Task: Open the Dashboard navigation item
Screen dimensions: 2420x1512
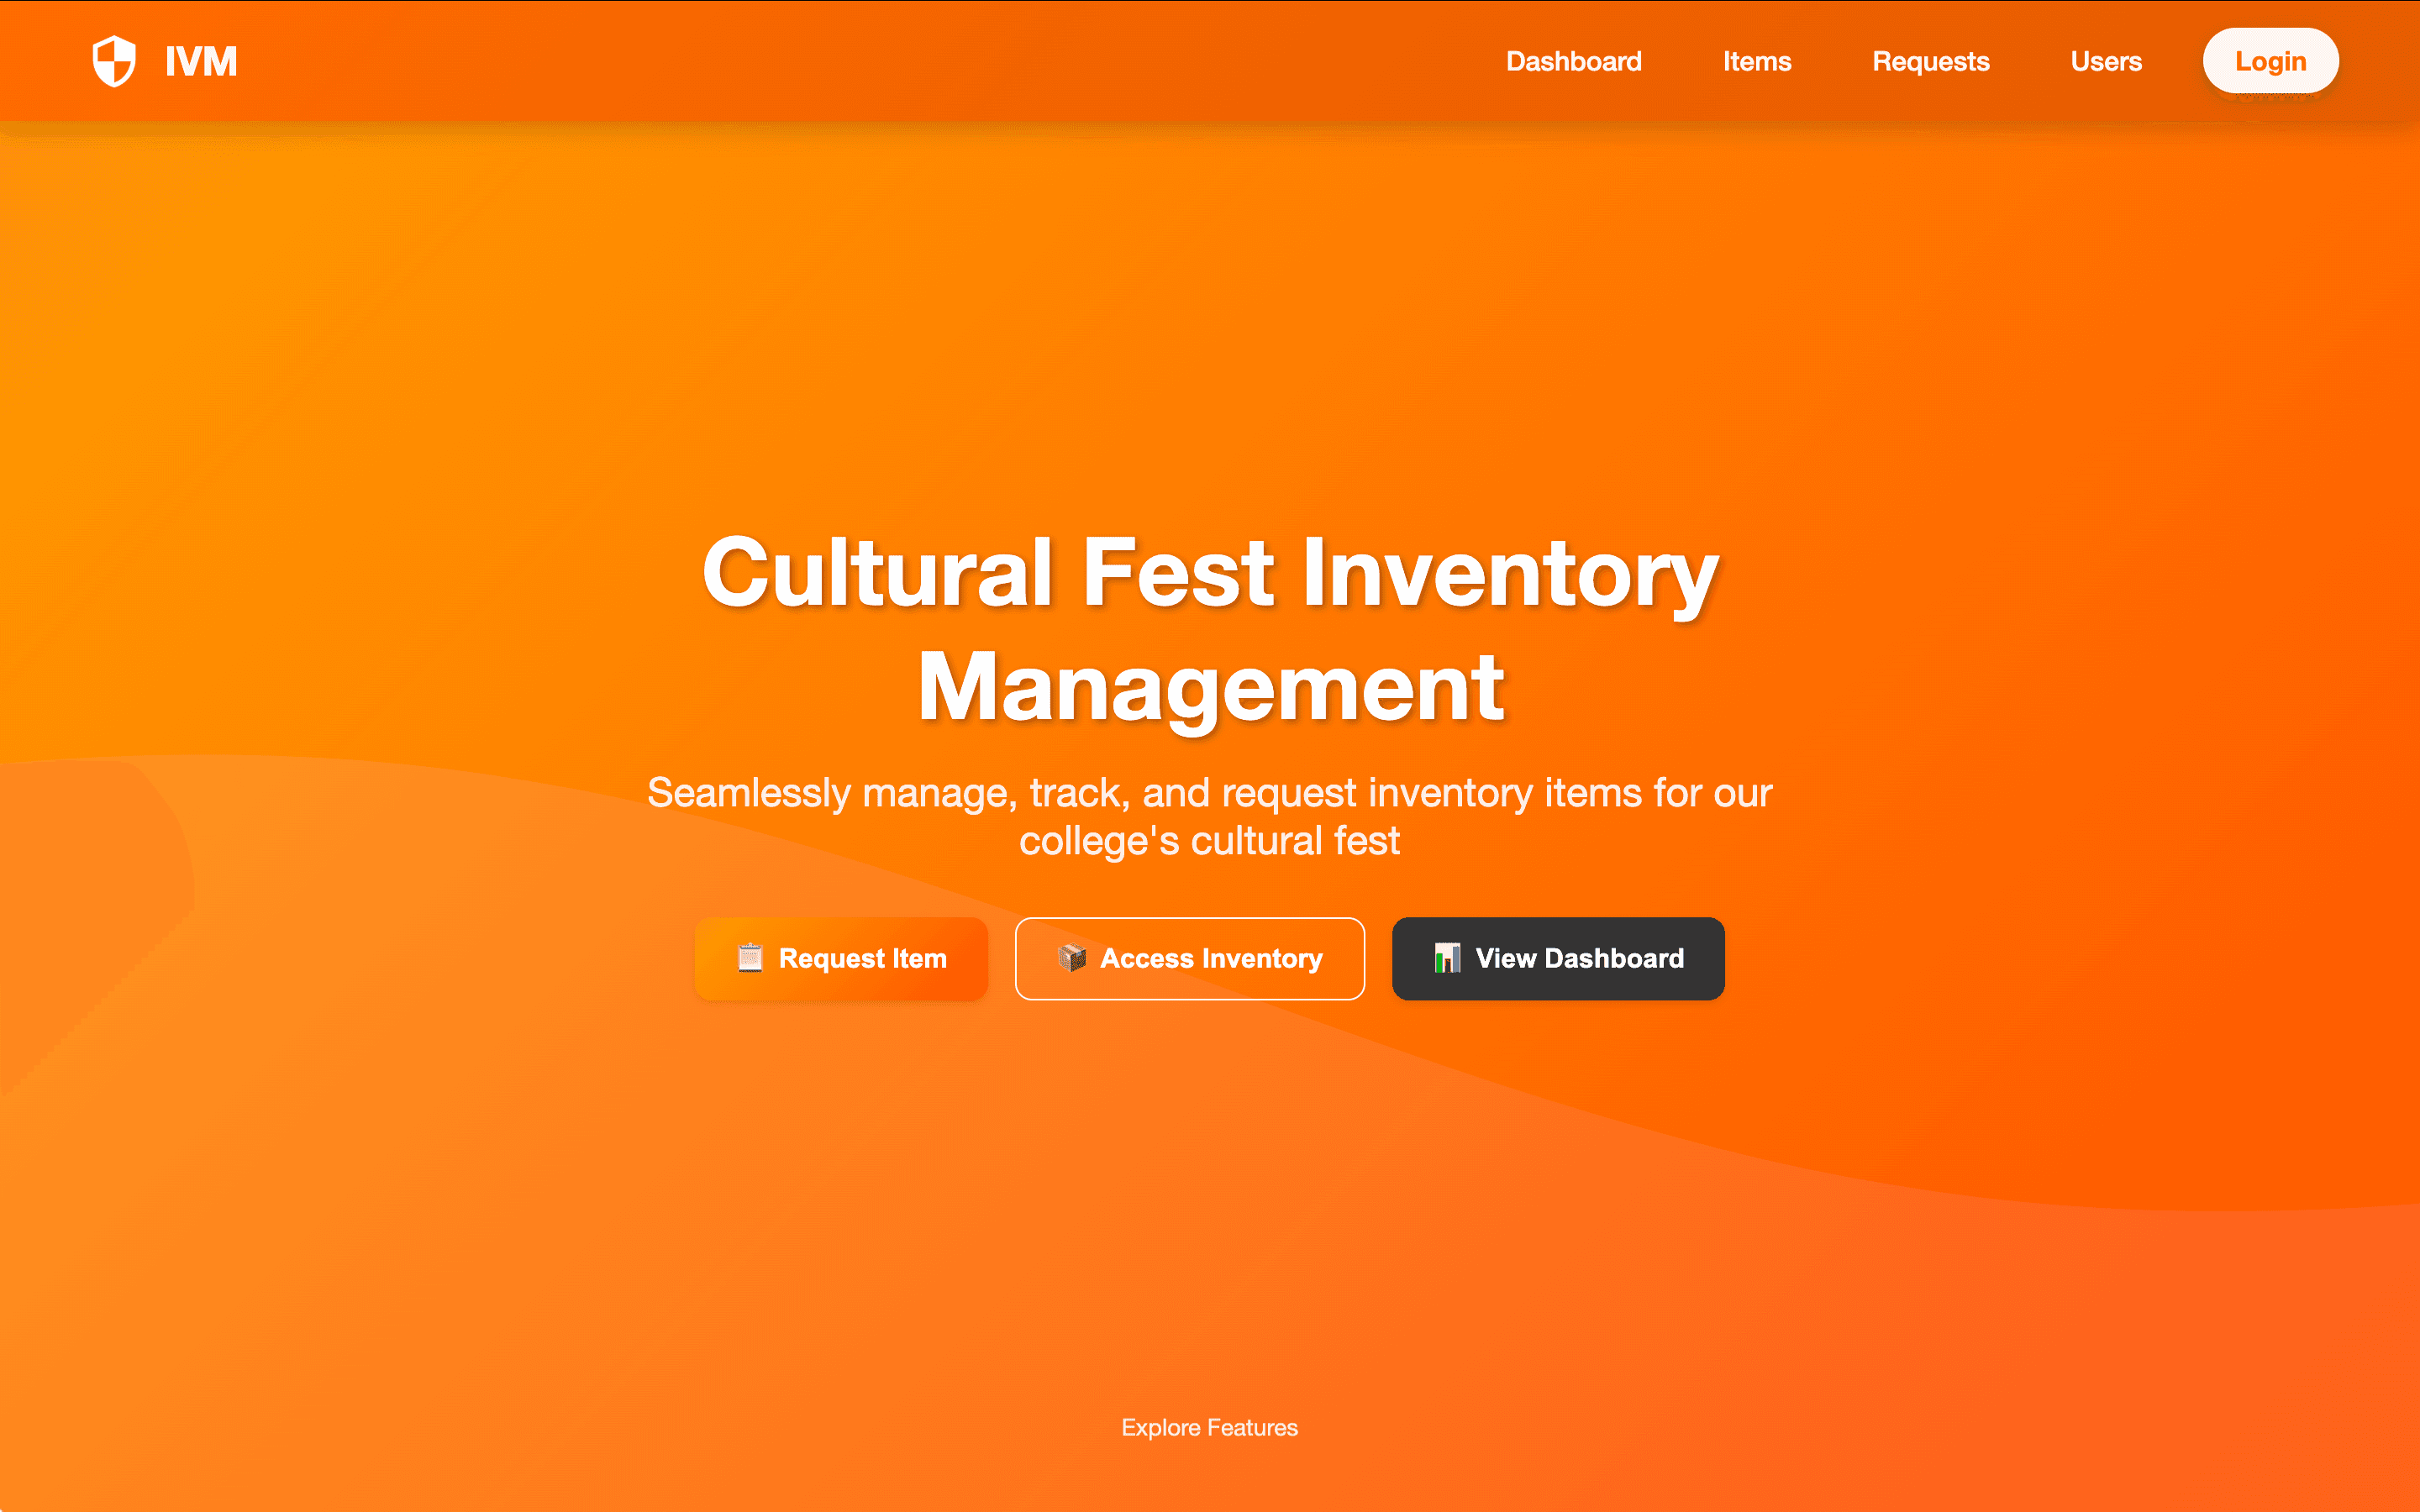Action: [x=1573, y=61]
